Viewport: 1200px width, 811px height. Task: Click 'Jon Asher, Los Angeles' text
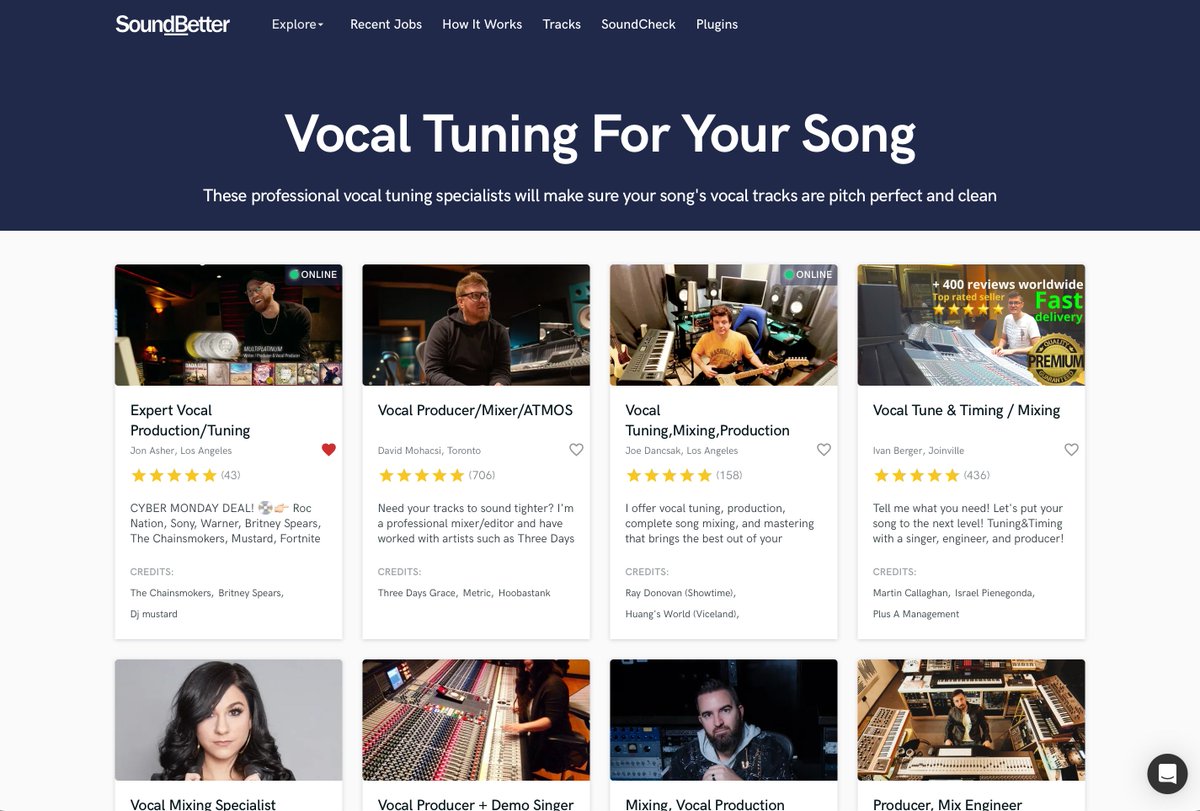tap(181, 451)
